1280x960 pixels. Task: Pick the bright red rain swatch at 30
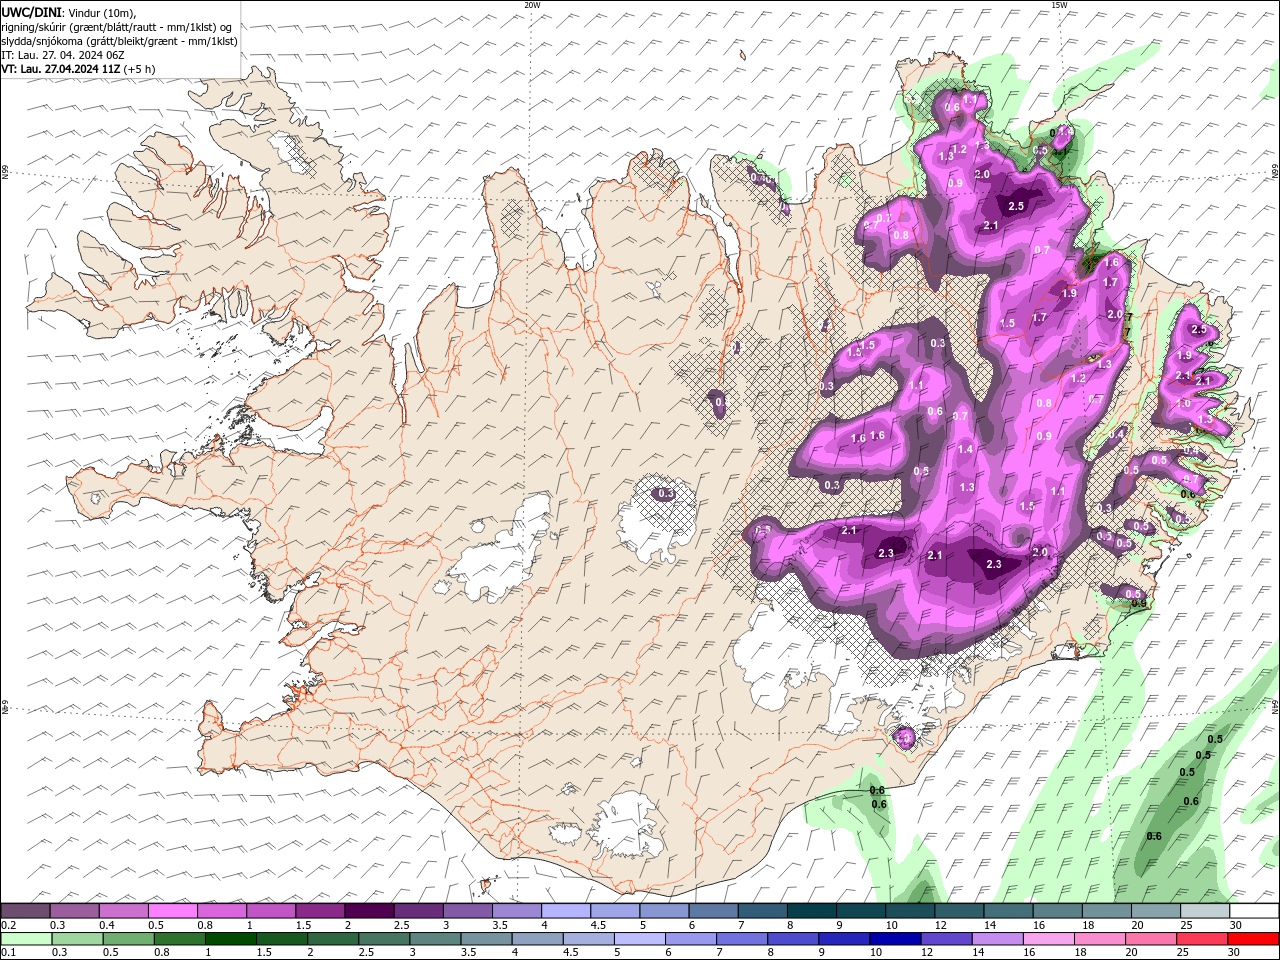click(x=1253, y=939)
